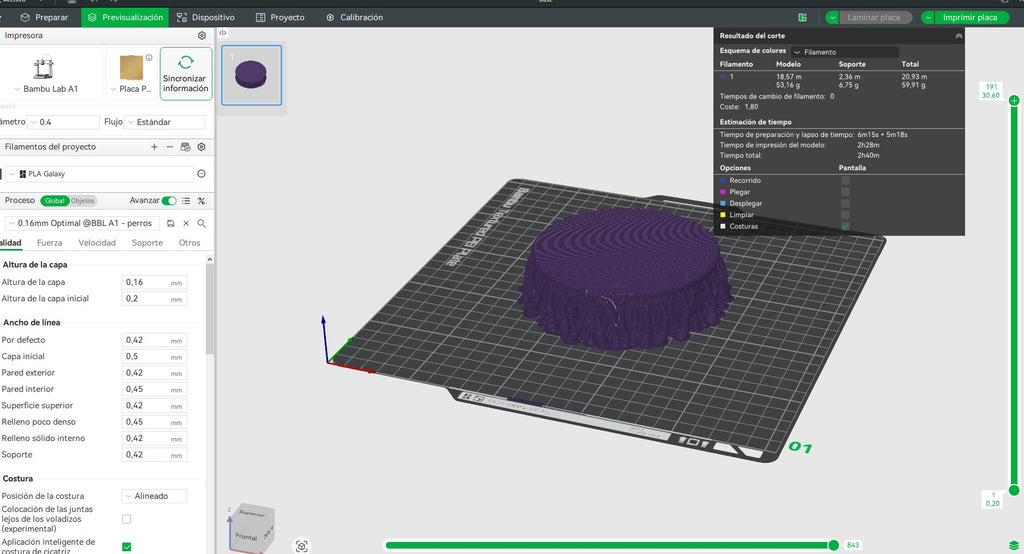This screenshot has height=554, width=1024.
Task: Click the Laminar placa button
Action: [x=875, y=18]
